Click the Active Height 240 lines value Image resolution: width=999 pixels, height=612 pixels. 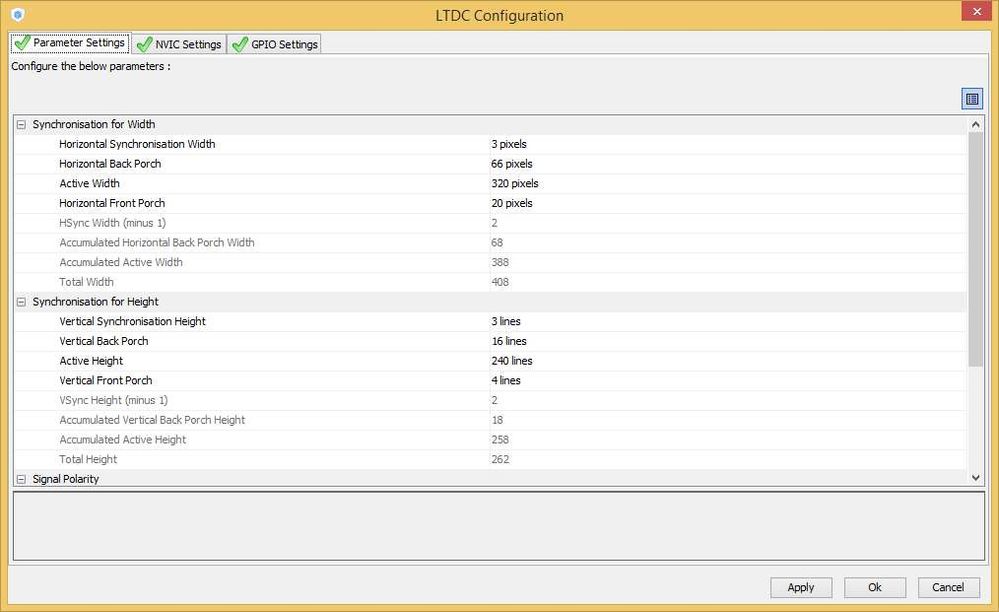[x=512, y=361]
